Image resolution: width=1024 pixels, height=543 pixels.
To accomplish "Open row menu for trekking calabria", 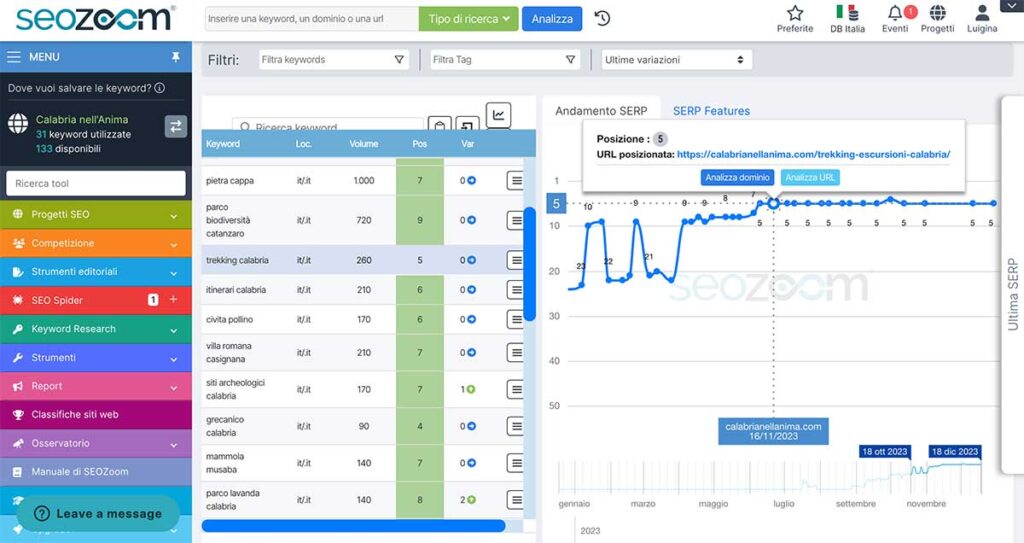I will pos(516,260).
